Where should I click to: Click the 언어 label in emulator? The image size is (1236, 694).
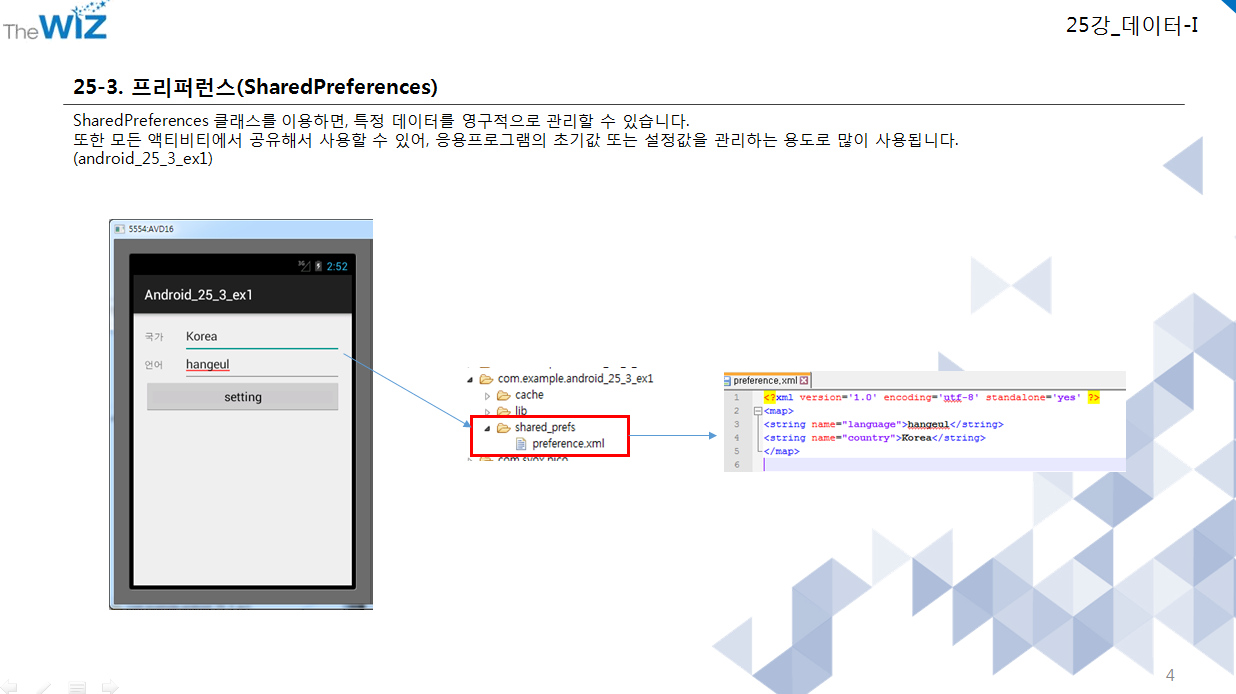pyautogui.click(x=154, y=365)
